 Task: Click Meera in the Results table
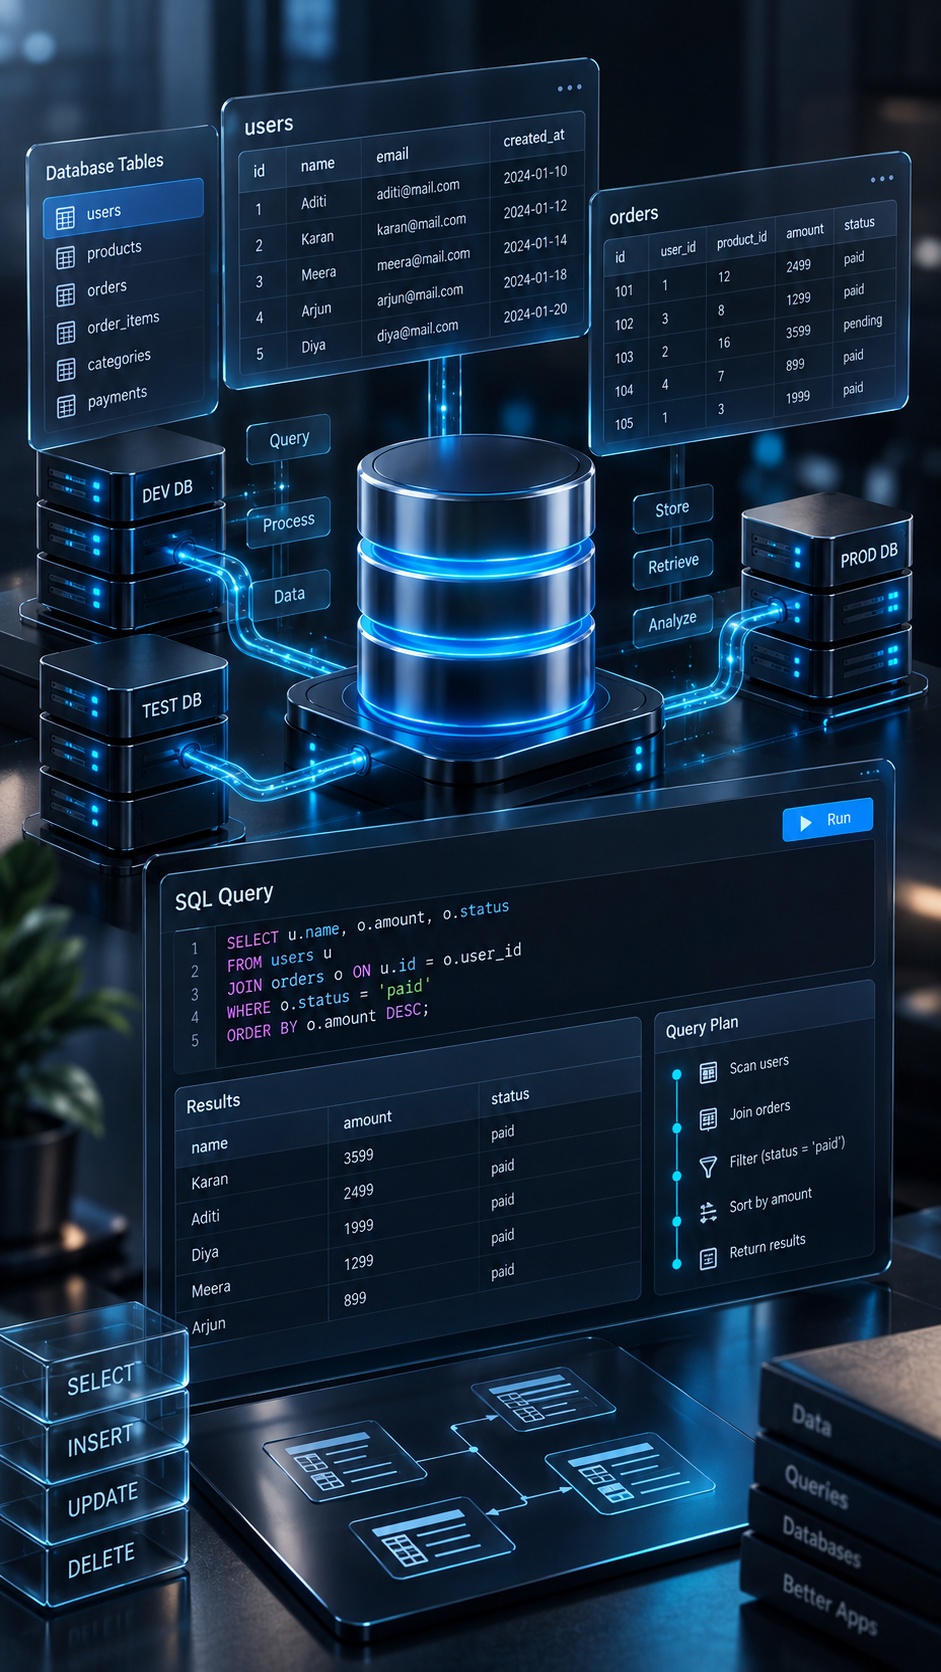210,1289
